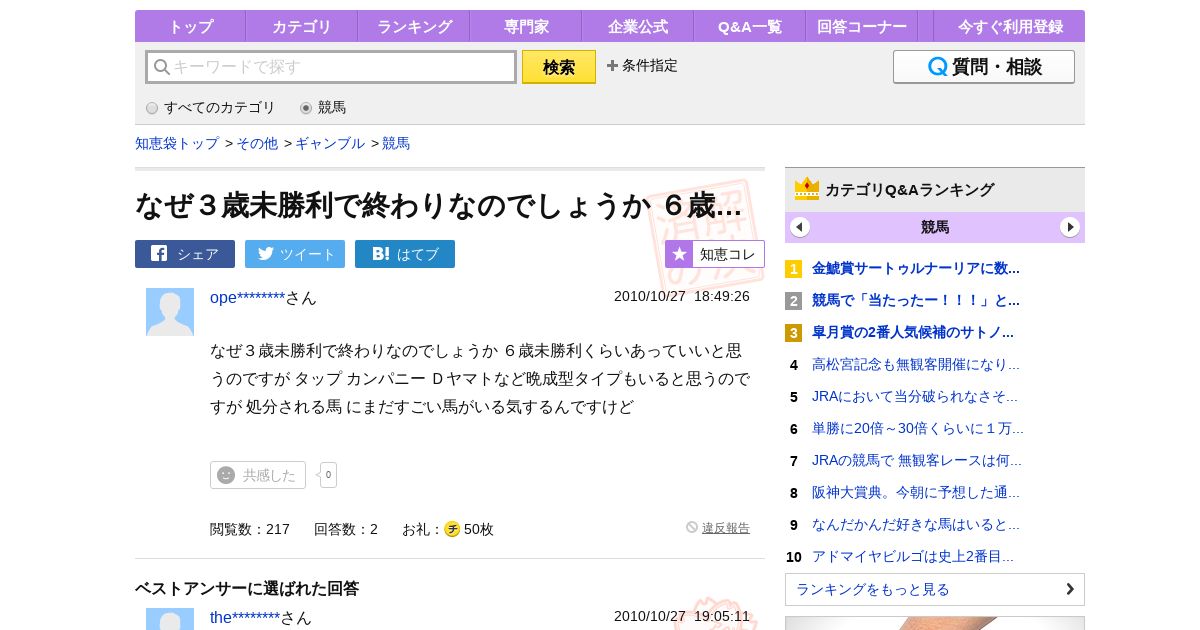Image resolution: width=1200 pixels, height=630 pixels.
Task: Click the 共感した smiley button
Action: coord(258,475)
